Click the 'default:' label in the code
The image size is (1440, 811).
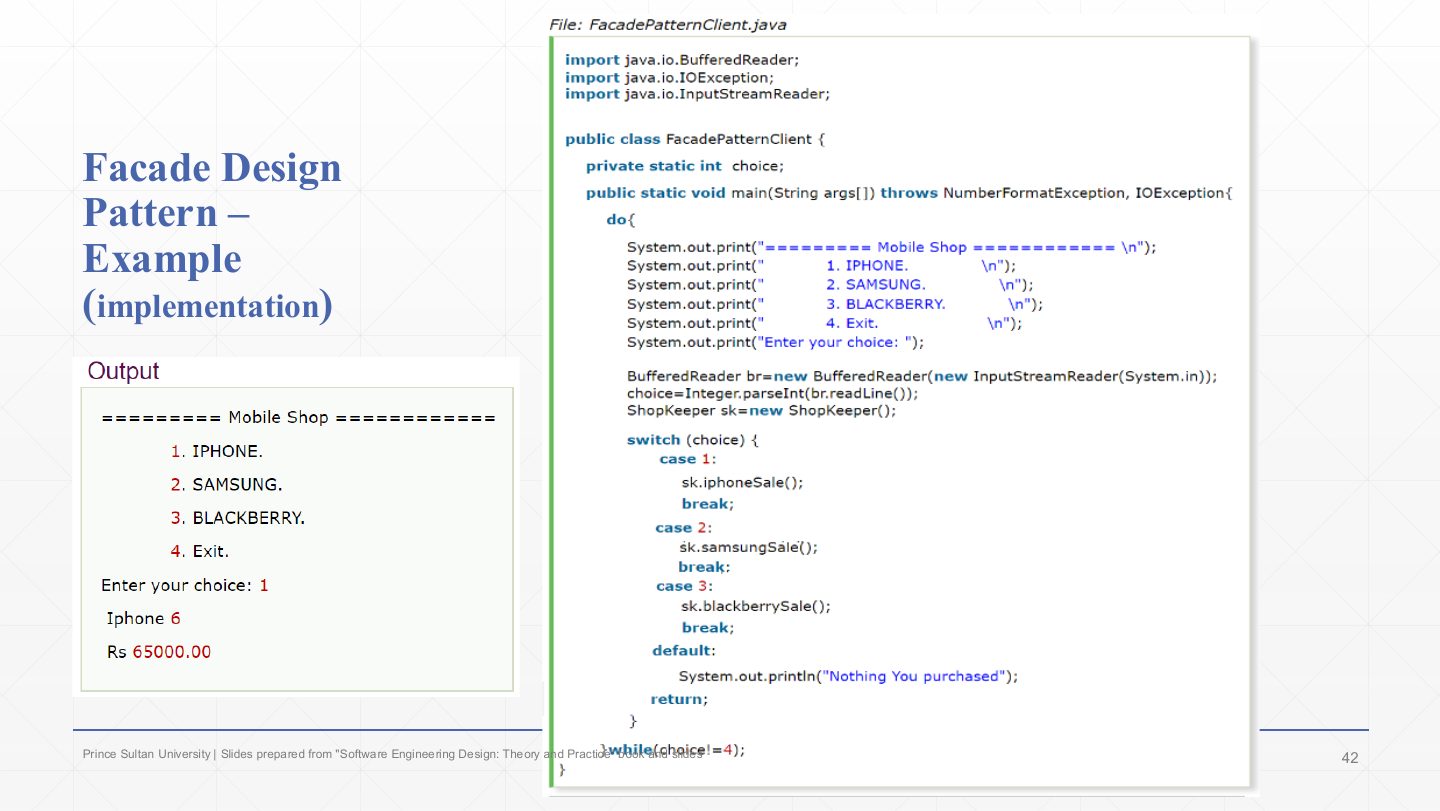click(x=684, y=651)
